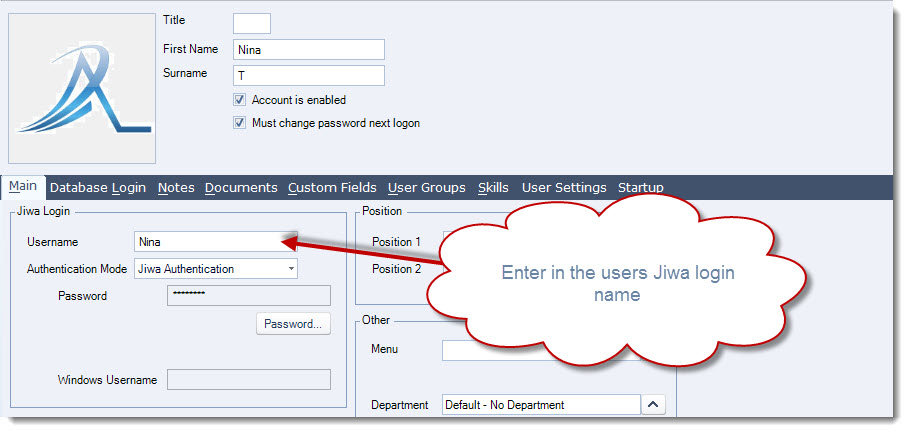
Task: Click the Windows Username field
Action: (248, 380)
